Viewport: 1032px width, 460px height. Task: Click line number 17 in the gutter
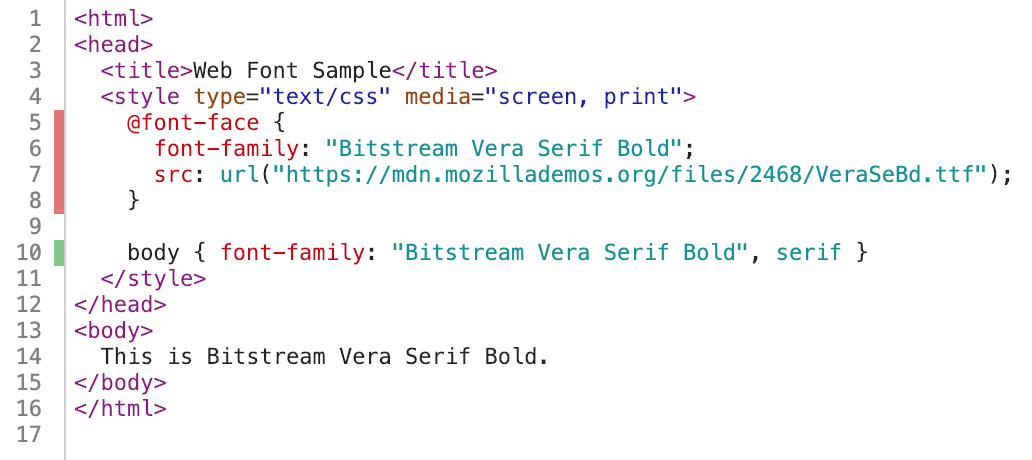[x=30, y=434]
